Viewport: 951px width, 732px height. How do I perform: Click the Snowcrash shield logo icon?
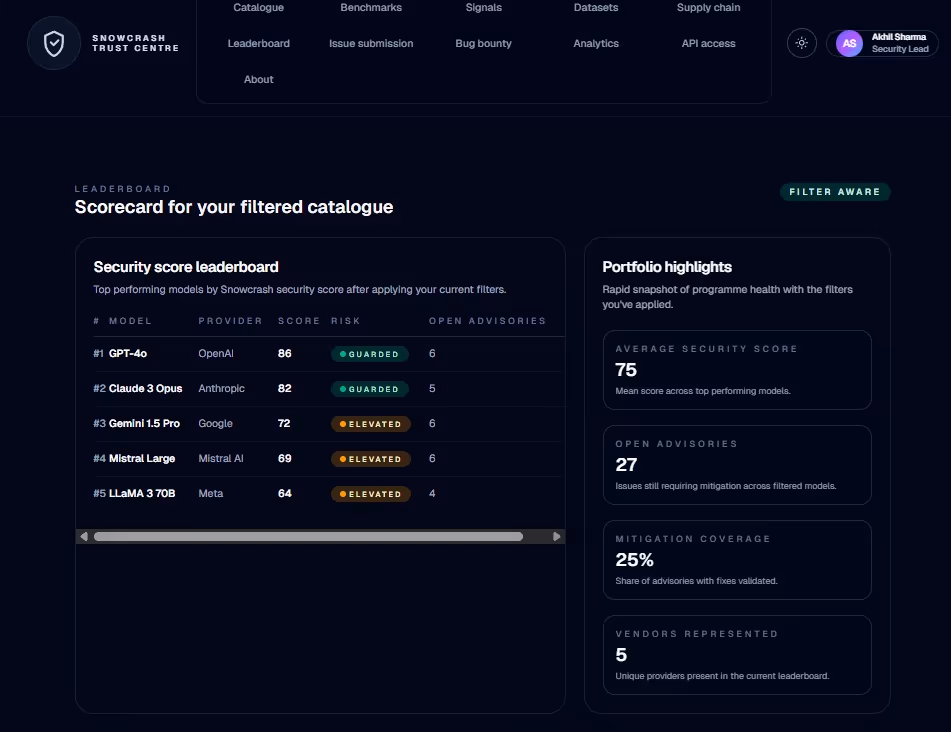[x=54, y=43]
